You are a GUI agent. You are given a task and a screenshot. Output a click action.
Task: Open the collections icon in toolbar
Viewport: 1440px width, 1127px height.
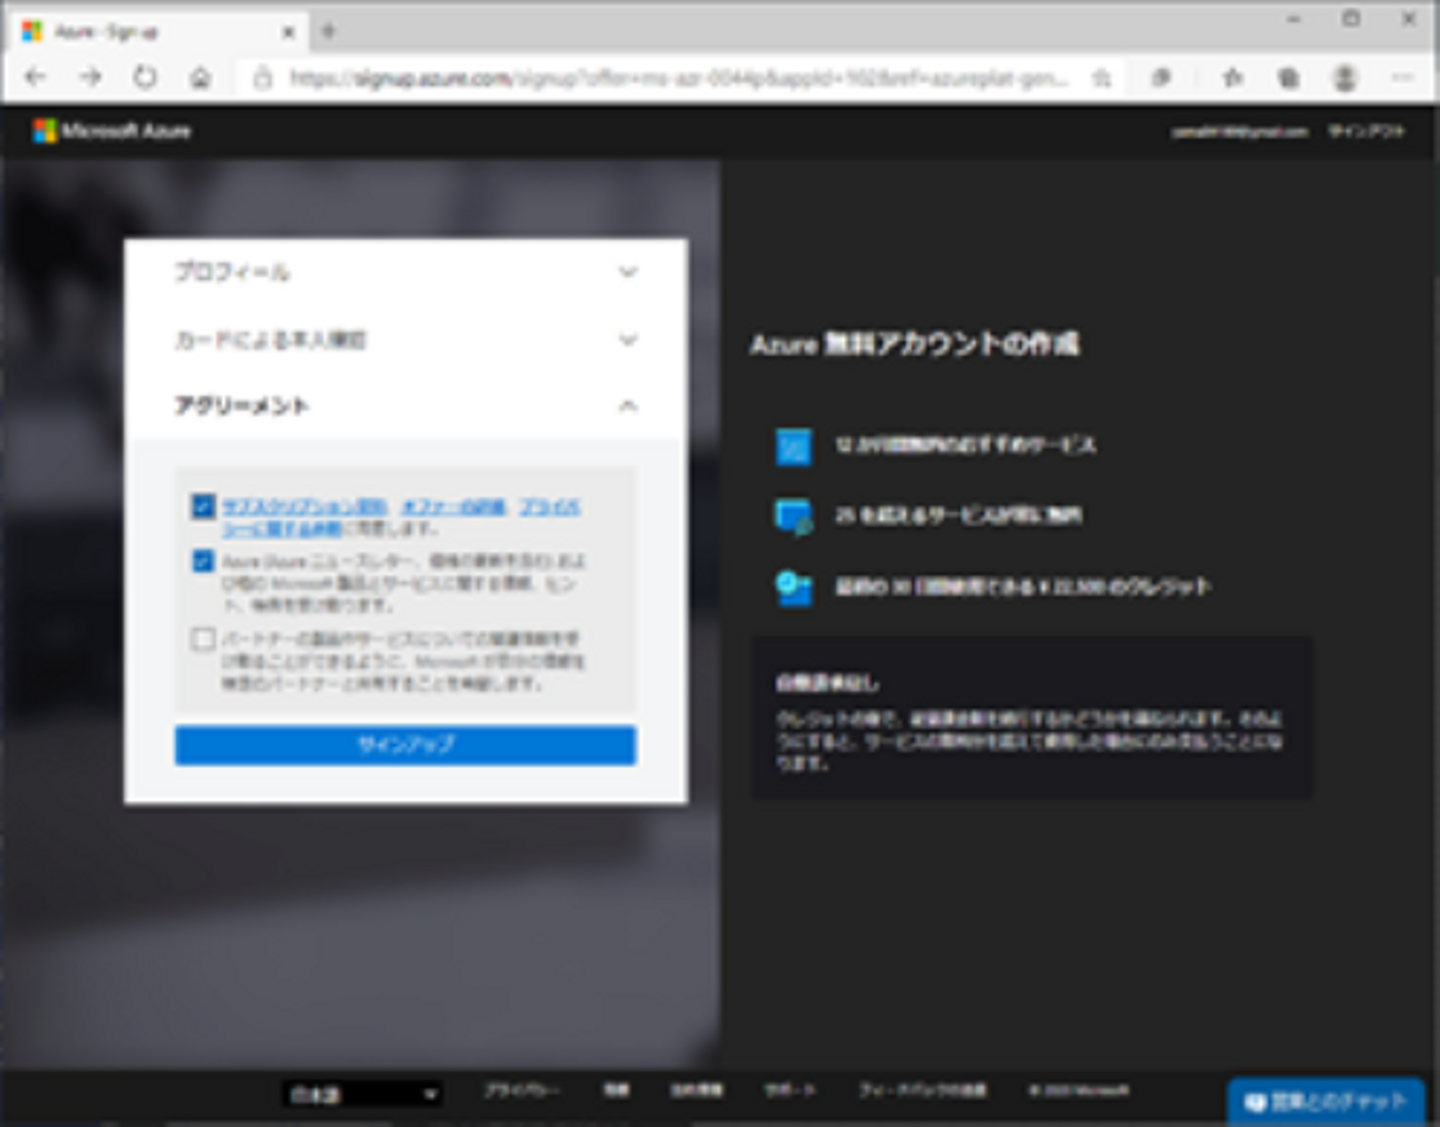coord(1289,78)
